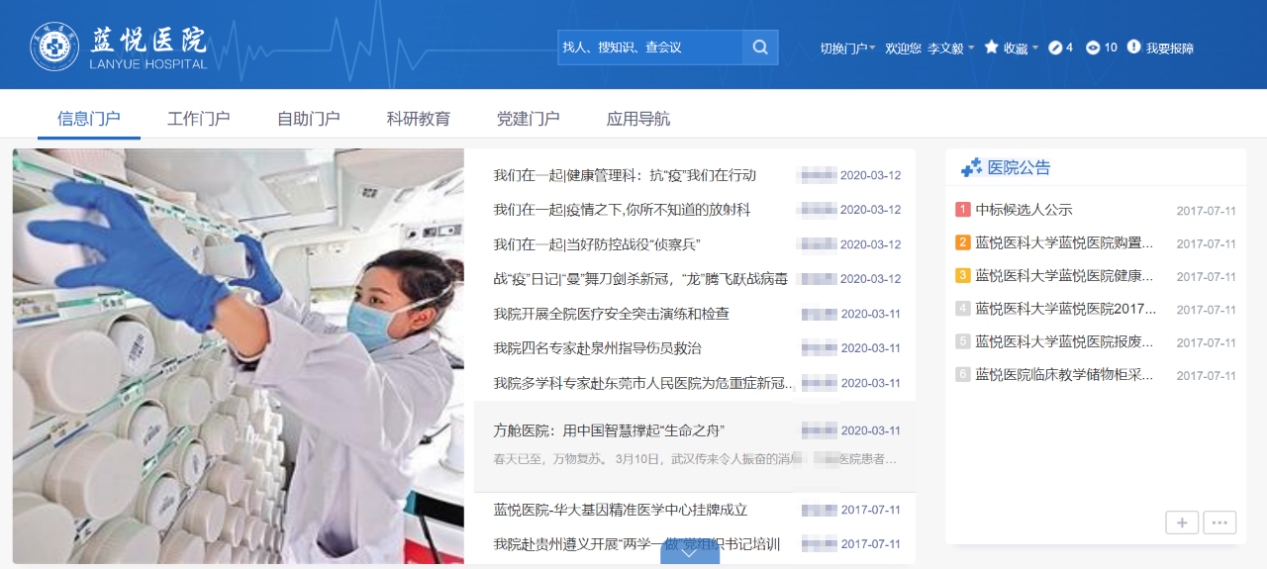Open the 自助门户 tab

[308, 119]
